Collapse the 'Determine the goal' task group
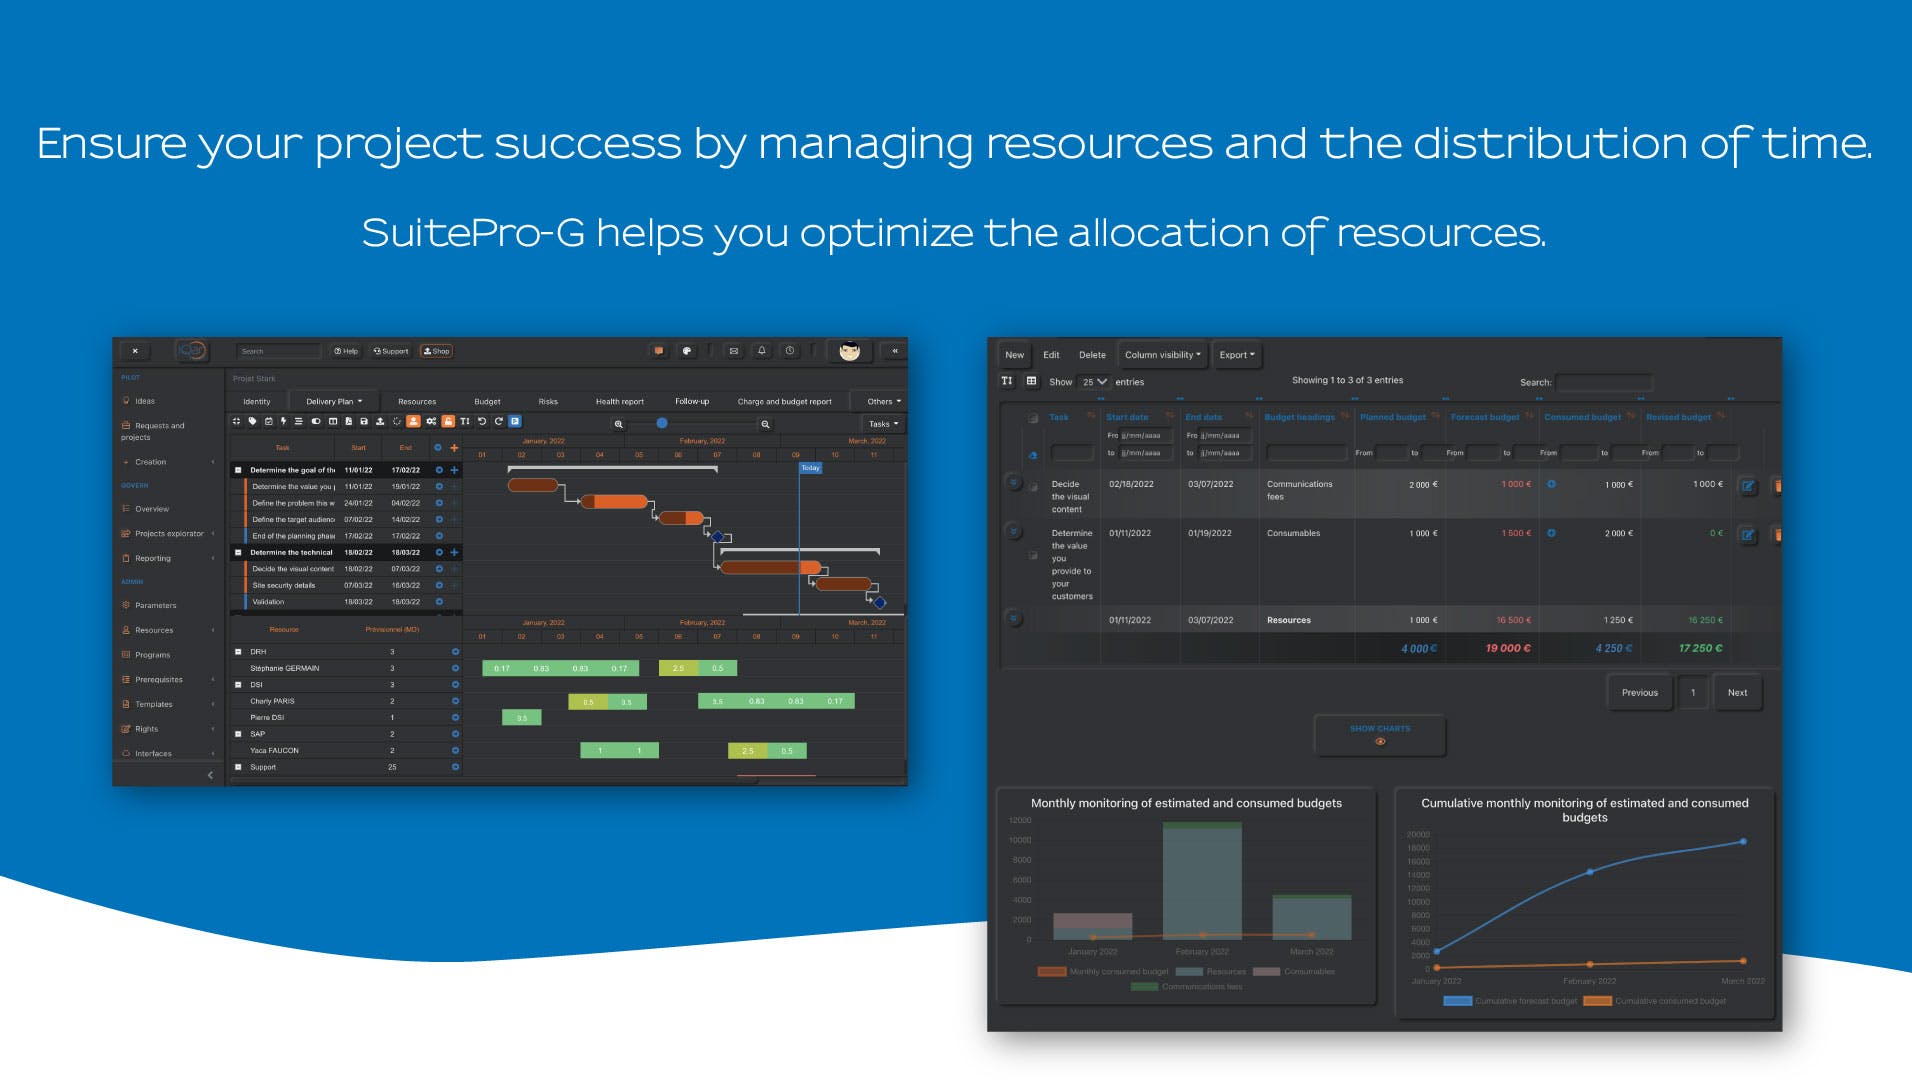Screen dimensions: 1912x1080 point(238,470)
